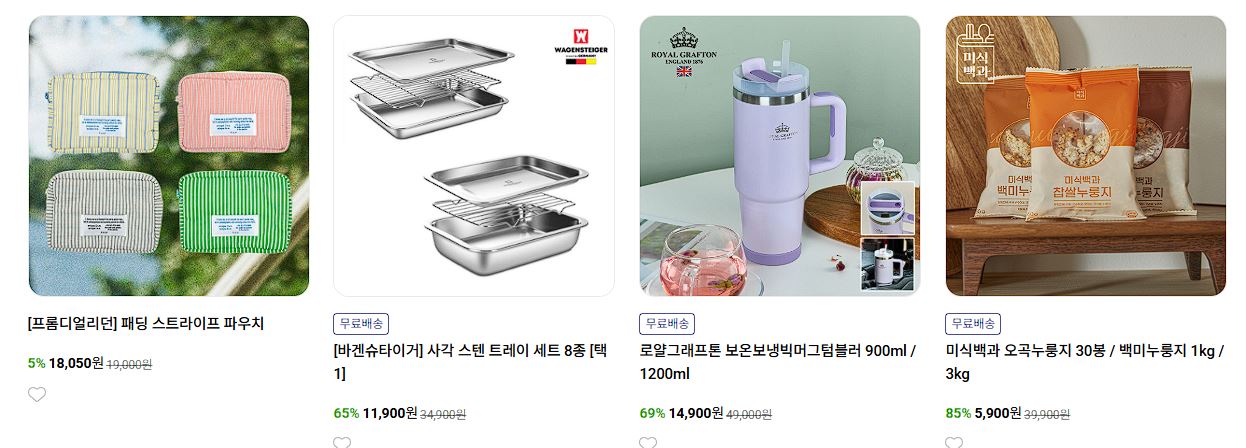
Task: Open [바겐슈타이거] 사각 스텐 트레이 세트 title
Action: tap(469, 362)
